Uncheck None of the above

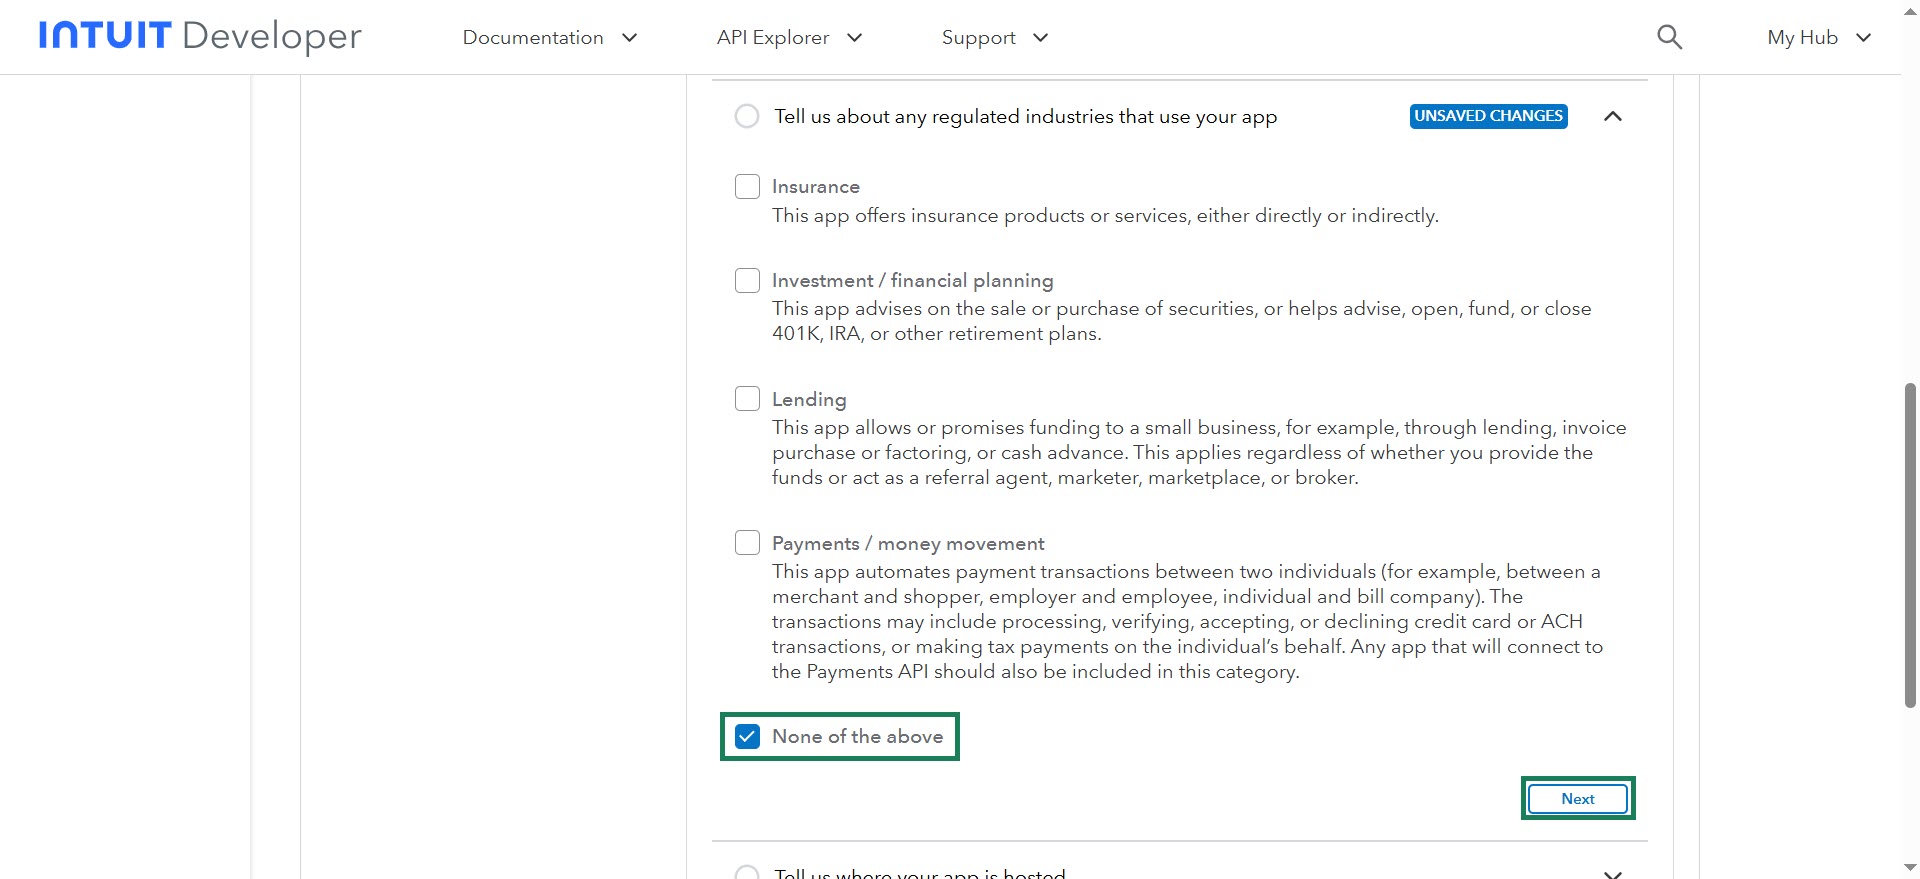pos(747,737)
